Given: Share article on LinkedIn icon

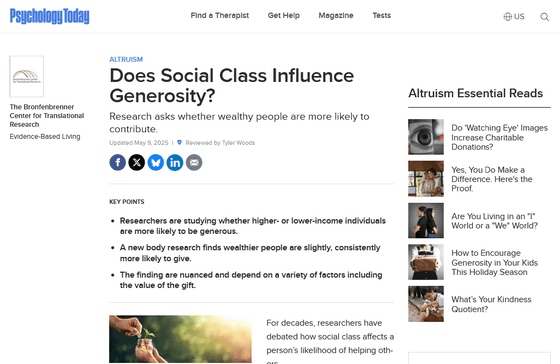Looking at the screenshot, I should [x=175, y=163].
